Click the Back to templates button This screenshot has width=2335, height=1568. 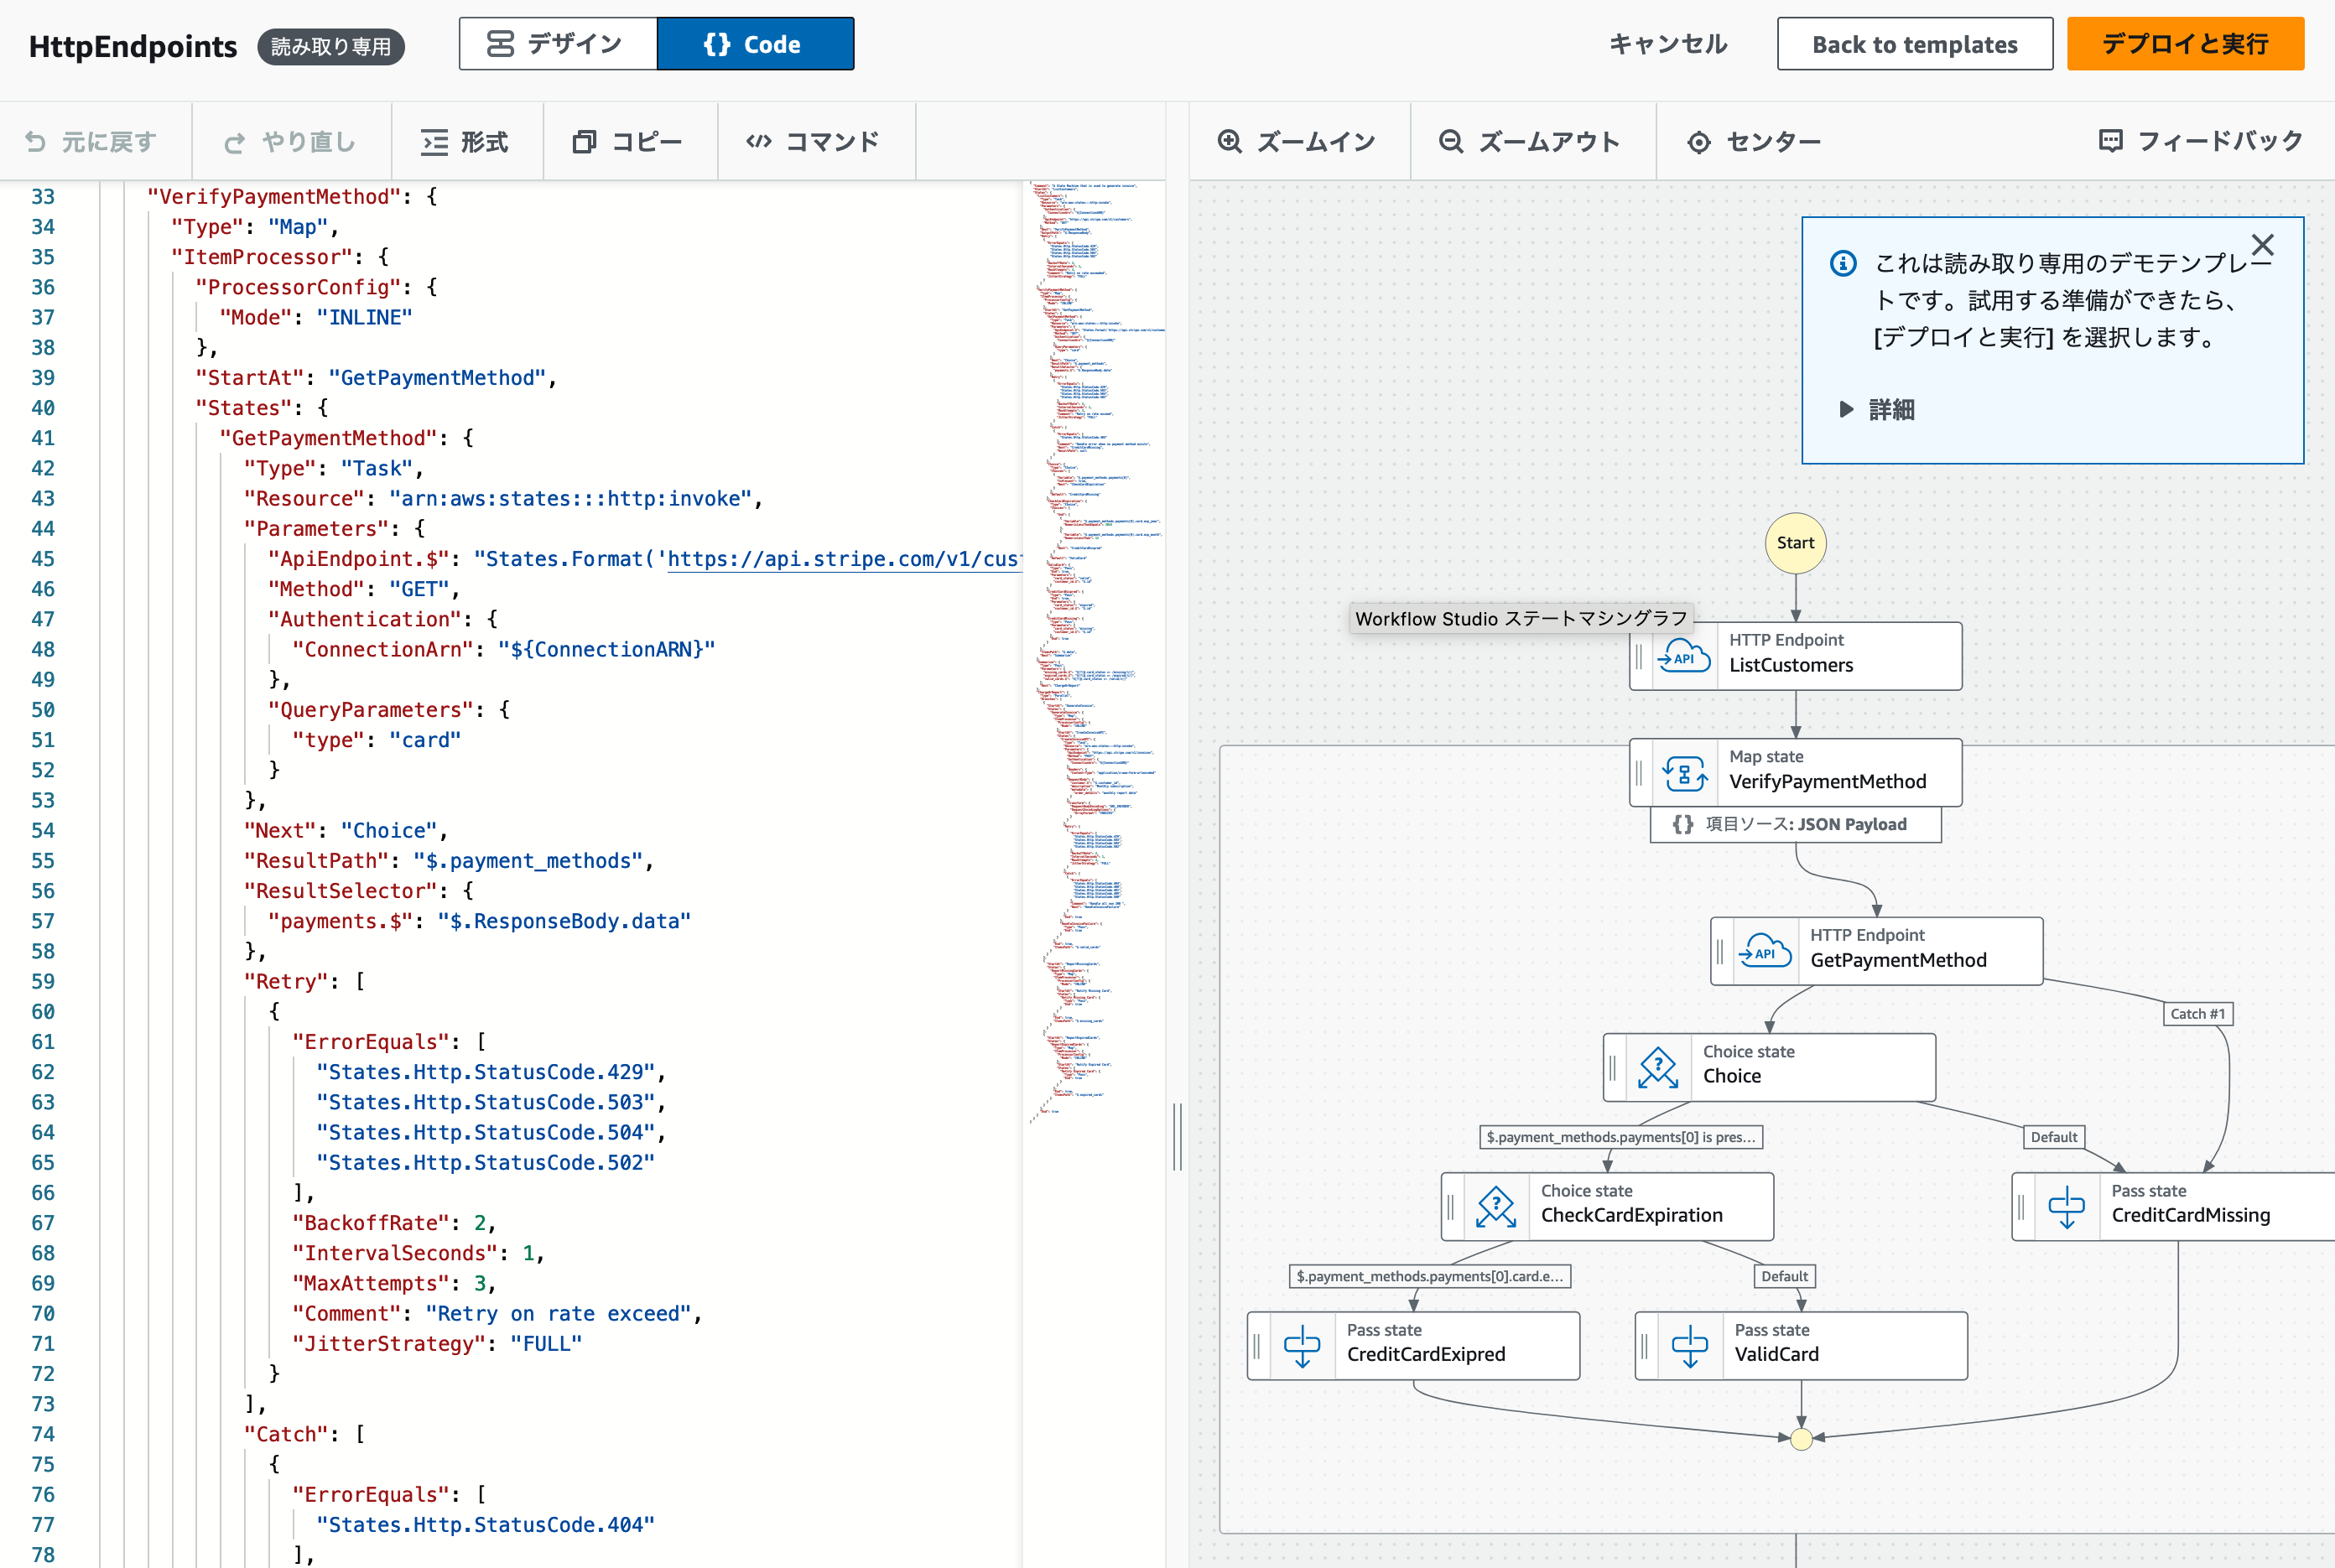click(1914, 44)
